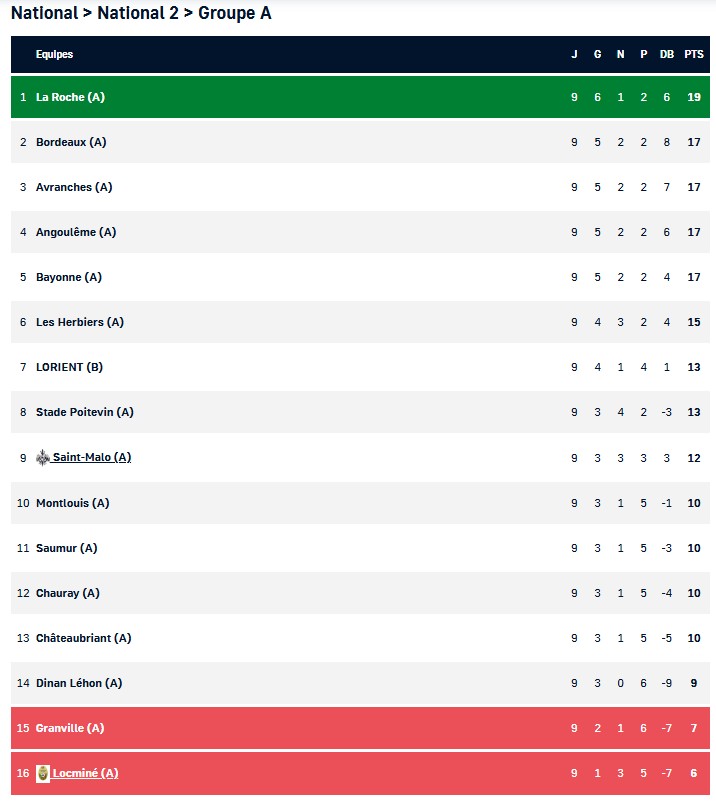
Task: Click the Châteaubriant (A) team name
Action: 83,638
